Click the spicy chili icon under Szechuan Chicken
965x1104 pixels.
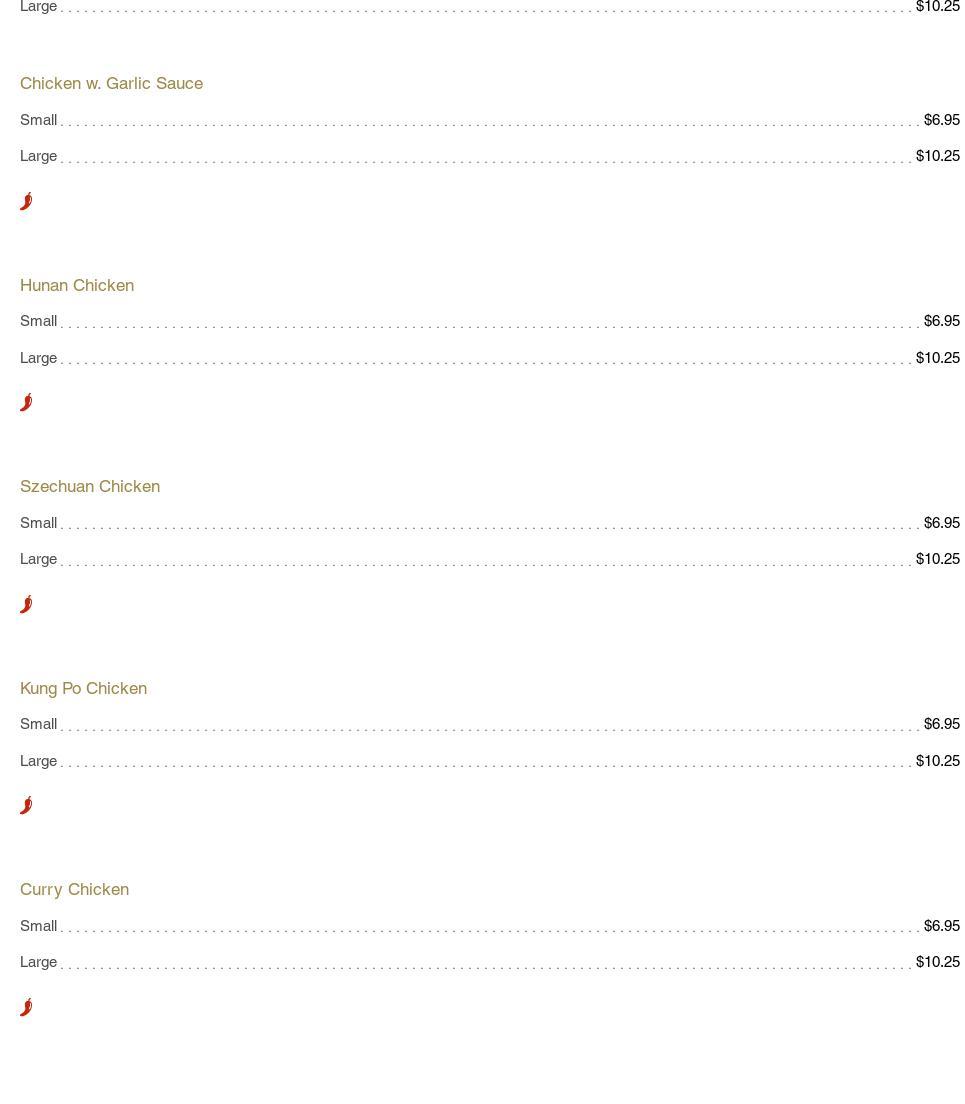tap(26, 604)
